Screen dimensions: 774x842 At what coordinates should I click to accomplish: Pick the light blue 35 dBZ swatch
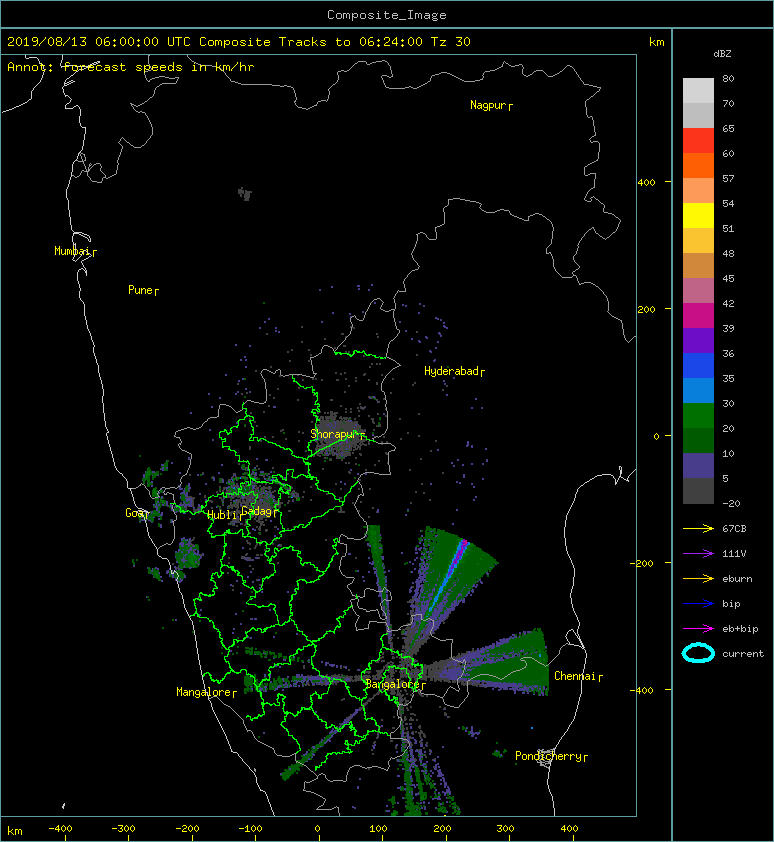[698, 390]
